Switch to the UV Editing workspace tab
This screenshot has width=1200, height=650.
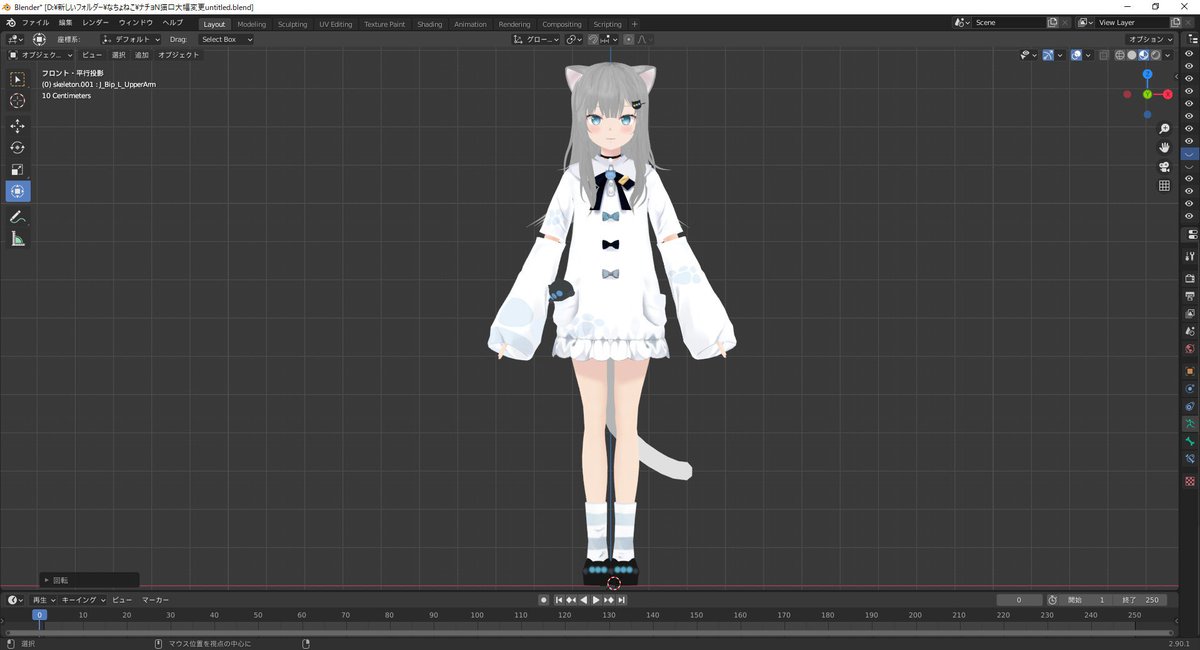coord(336,24)
